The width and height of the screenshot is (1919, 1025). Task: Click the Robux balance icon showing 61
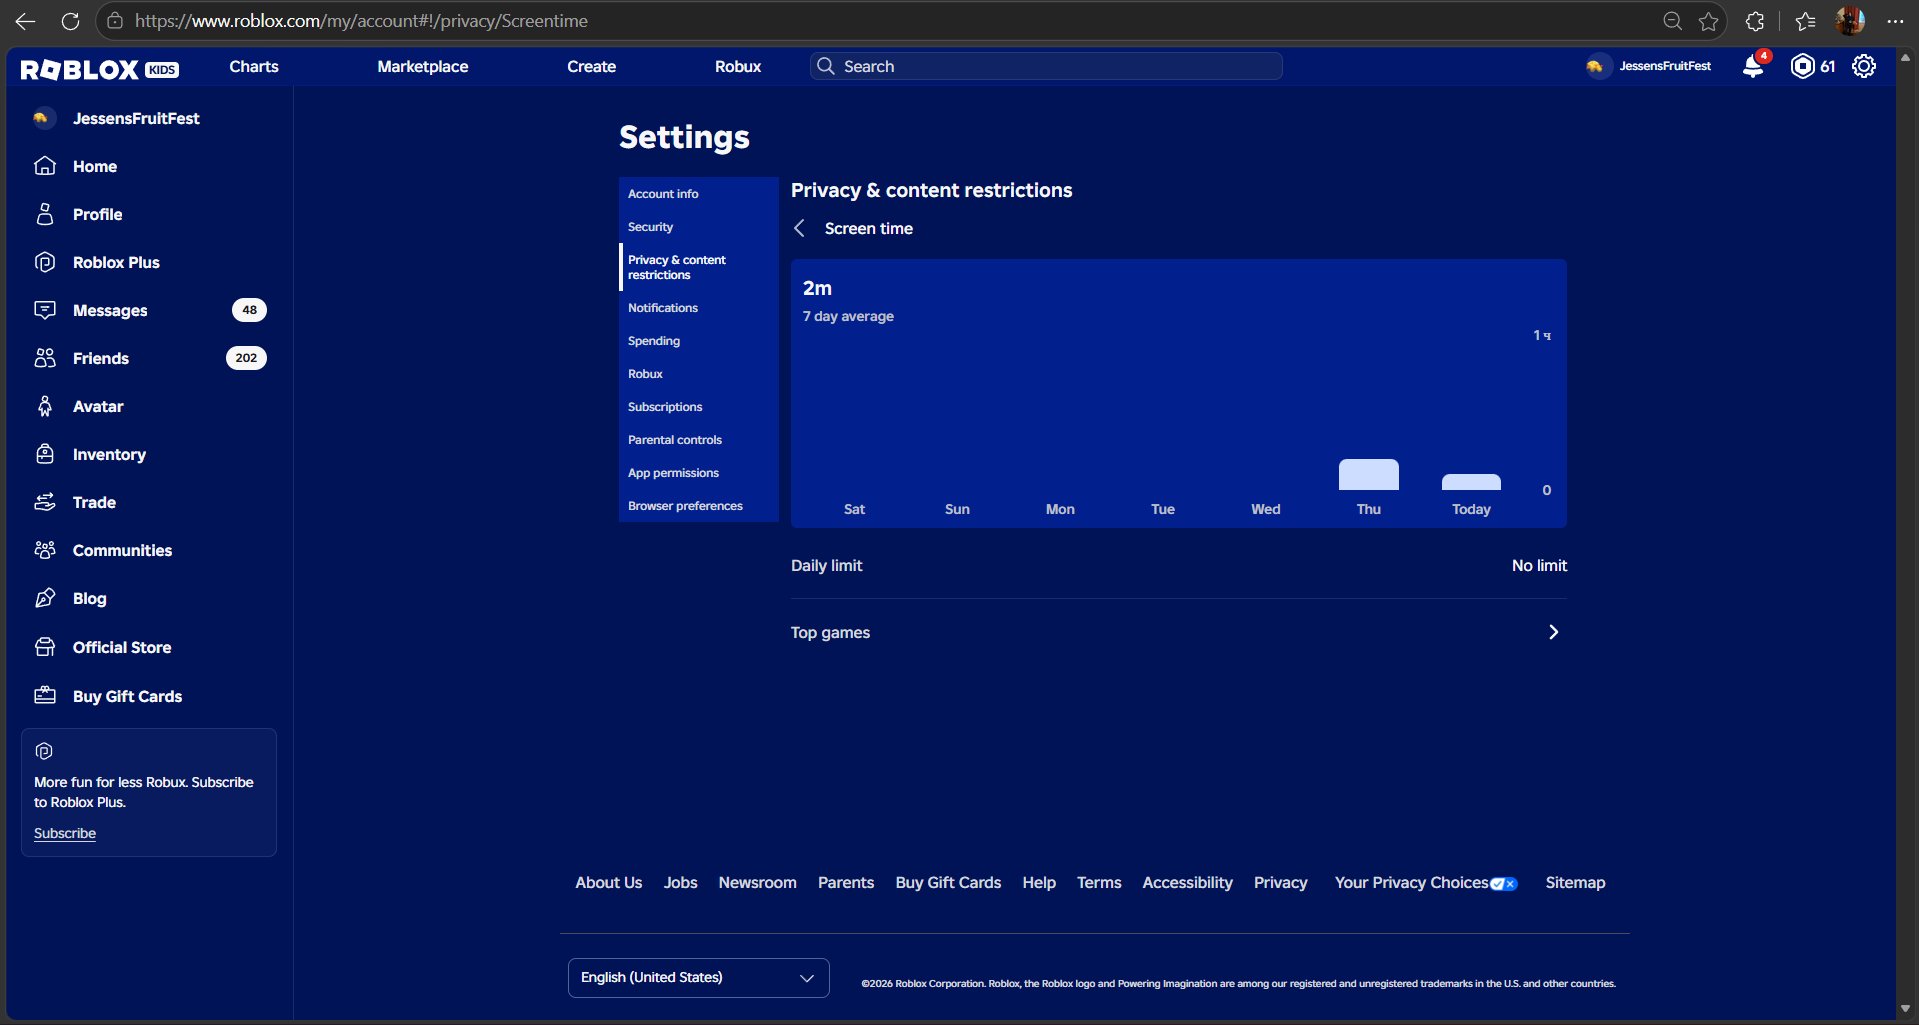pyautogui.click(x=1802, y=67)
